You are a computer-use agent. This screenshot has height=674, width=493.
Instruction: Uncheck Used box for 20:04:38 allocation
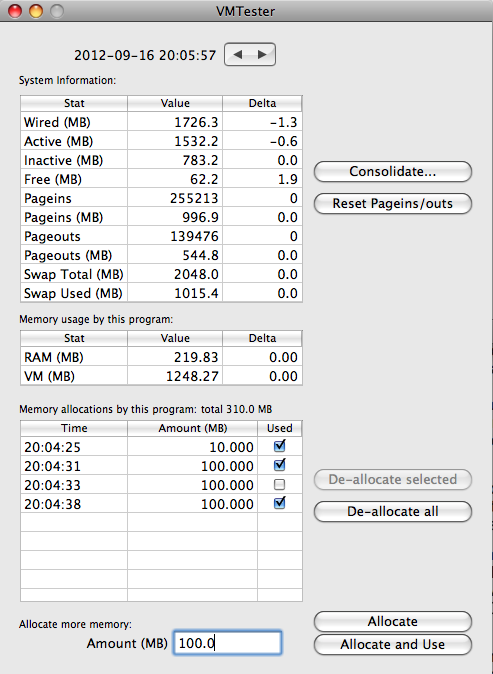pyautogui.click(x=279, y=502)
